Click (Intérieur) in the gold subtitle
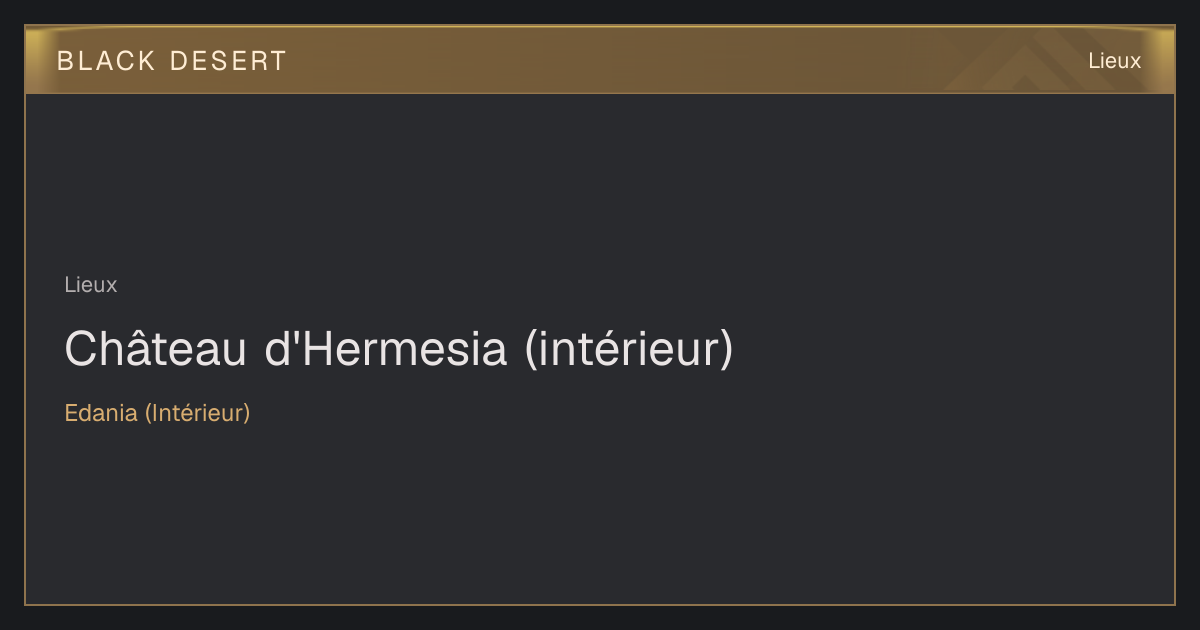The width and height of the screenshot is (1200, 630). pos(198,412)
